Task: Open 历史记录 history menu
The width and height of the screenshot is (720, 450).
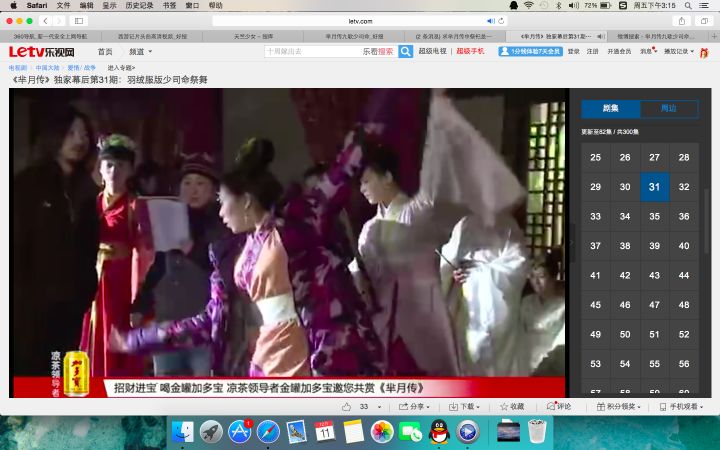Action: 140,6
